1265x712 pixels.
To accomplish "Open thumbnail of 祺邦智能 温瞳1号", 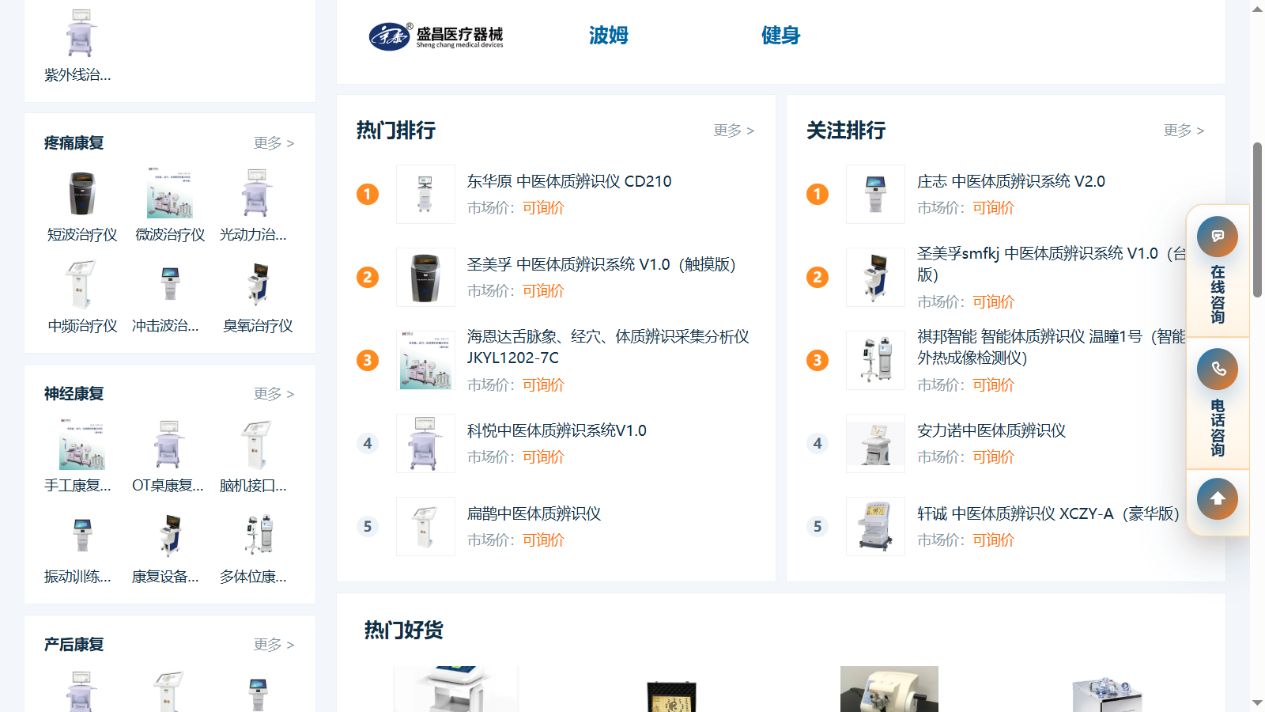I will tap(876, 360).
